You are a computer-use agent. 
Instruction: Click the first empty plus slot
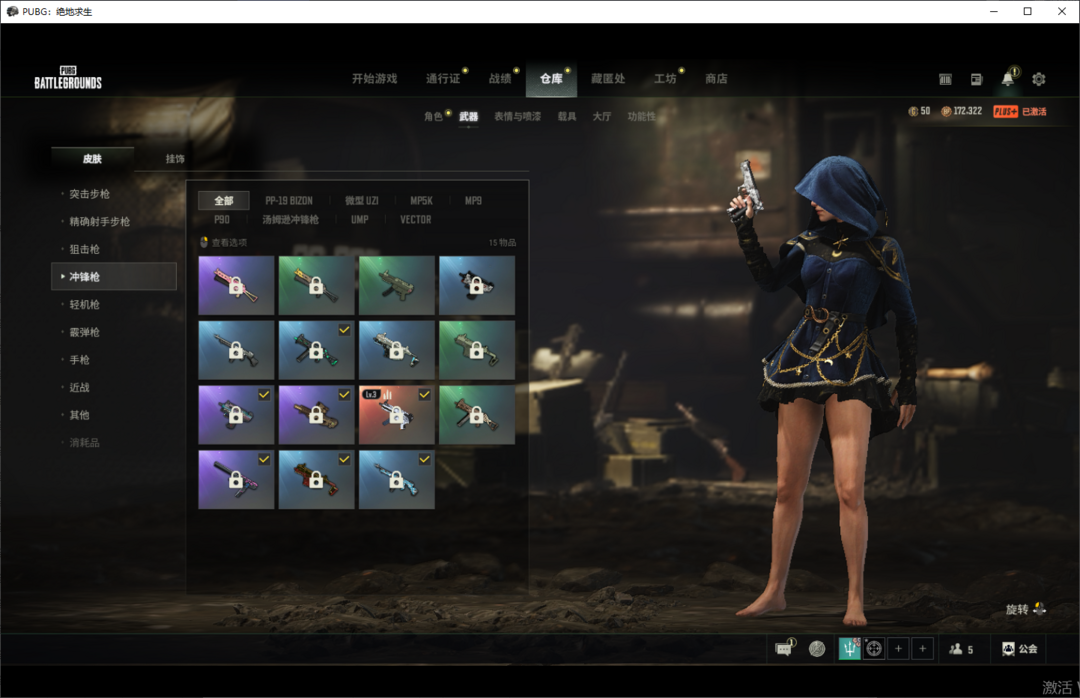coord(898,648)
